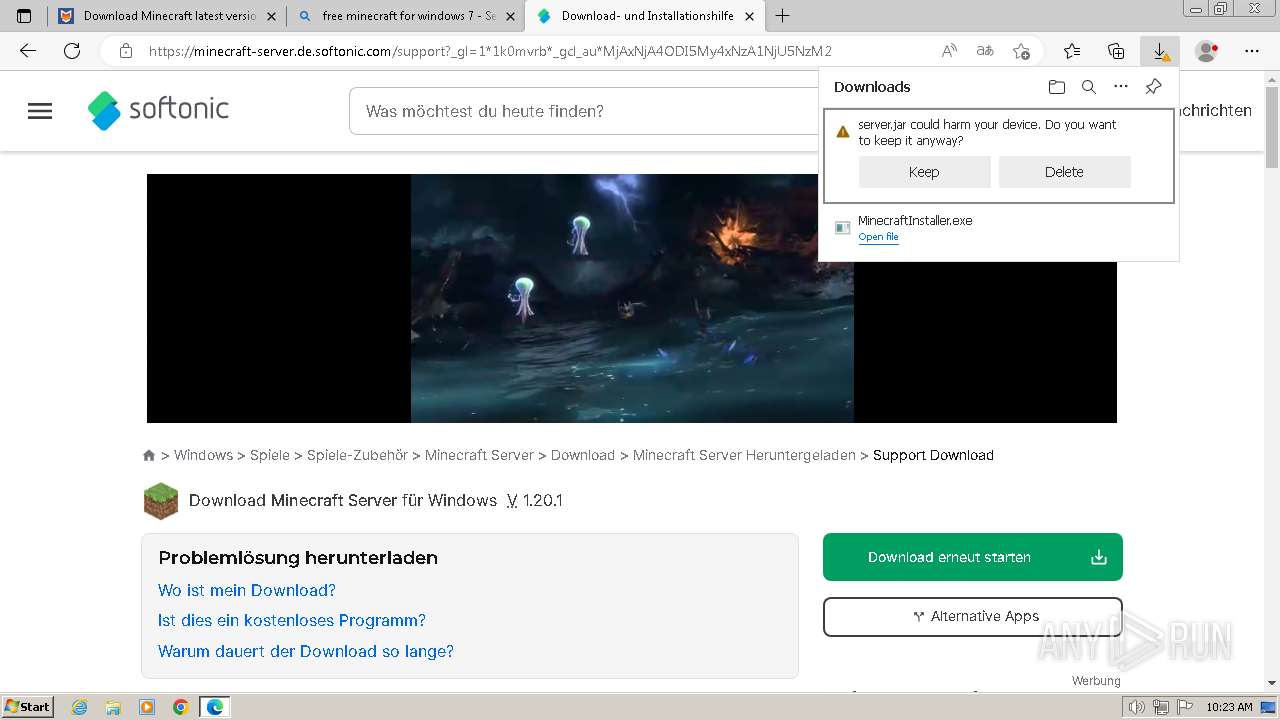Close the Download Minecraft latest version tab
The image size is (1280, 720).
point(271,16)
